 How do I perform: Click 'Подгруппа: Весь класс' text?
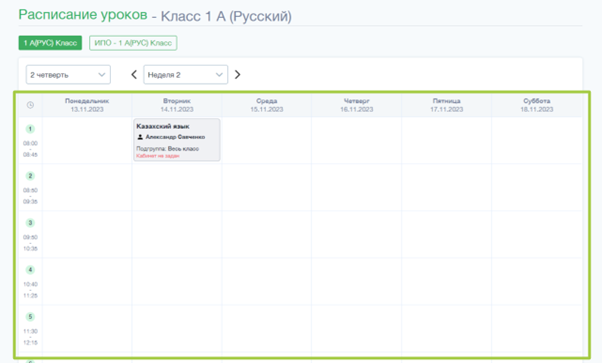pos(168,149)
